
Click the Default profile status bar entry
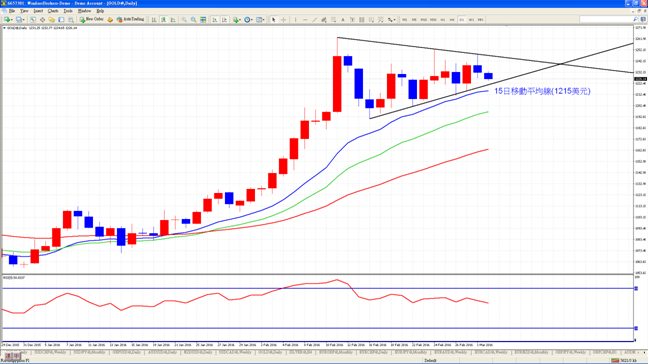[x=430, y=361]
